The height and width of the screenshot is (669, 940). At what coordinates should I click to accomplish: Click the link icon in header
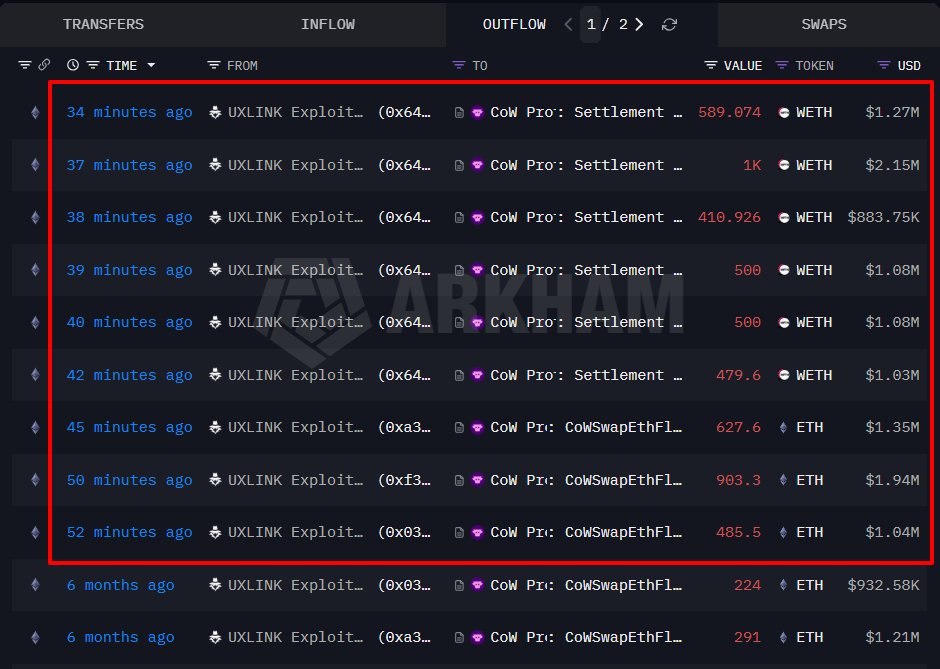click(x=44, y=65)
